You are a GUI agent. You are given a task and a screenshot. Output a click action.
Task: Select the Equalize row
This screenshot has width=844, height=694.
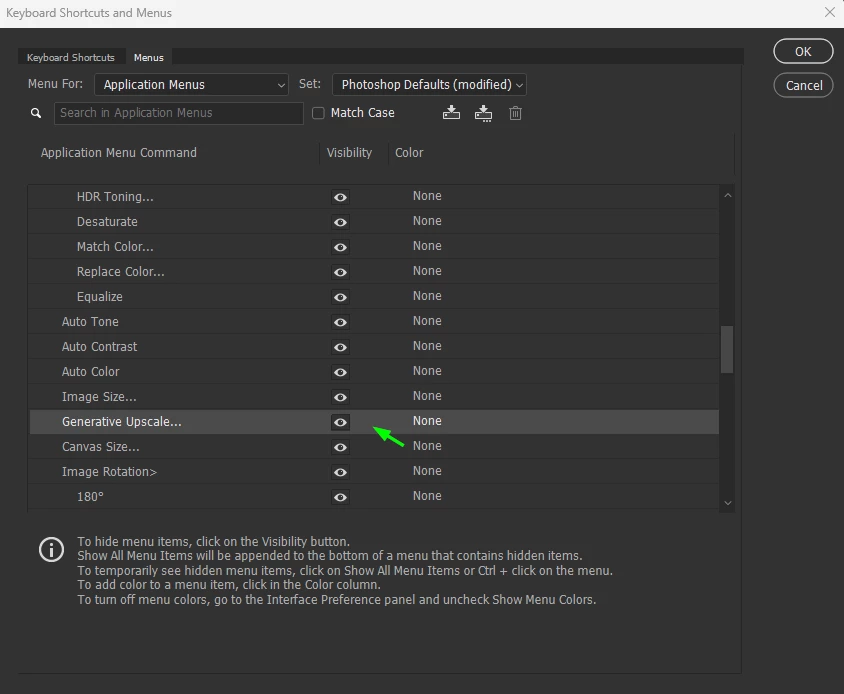pyautogui.click(x=374, y=297)
